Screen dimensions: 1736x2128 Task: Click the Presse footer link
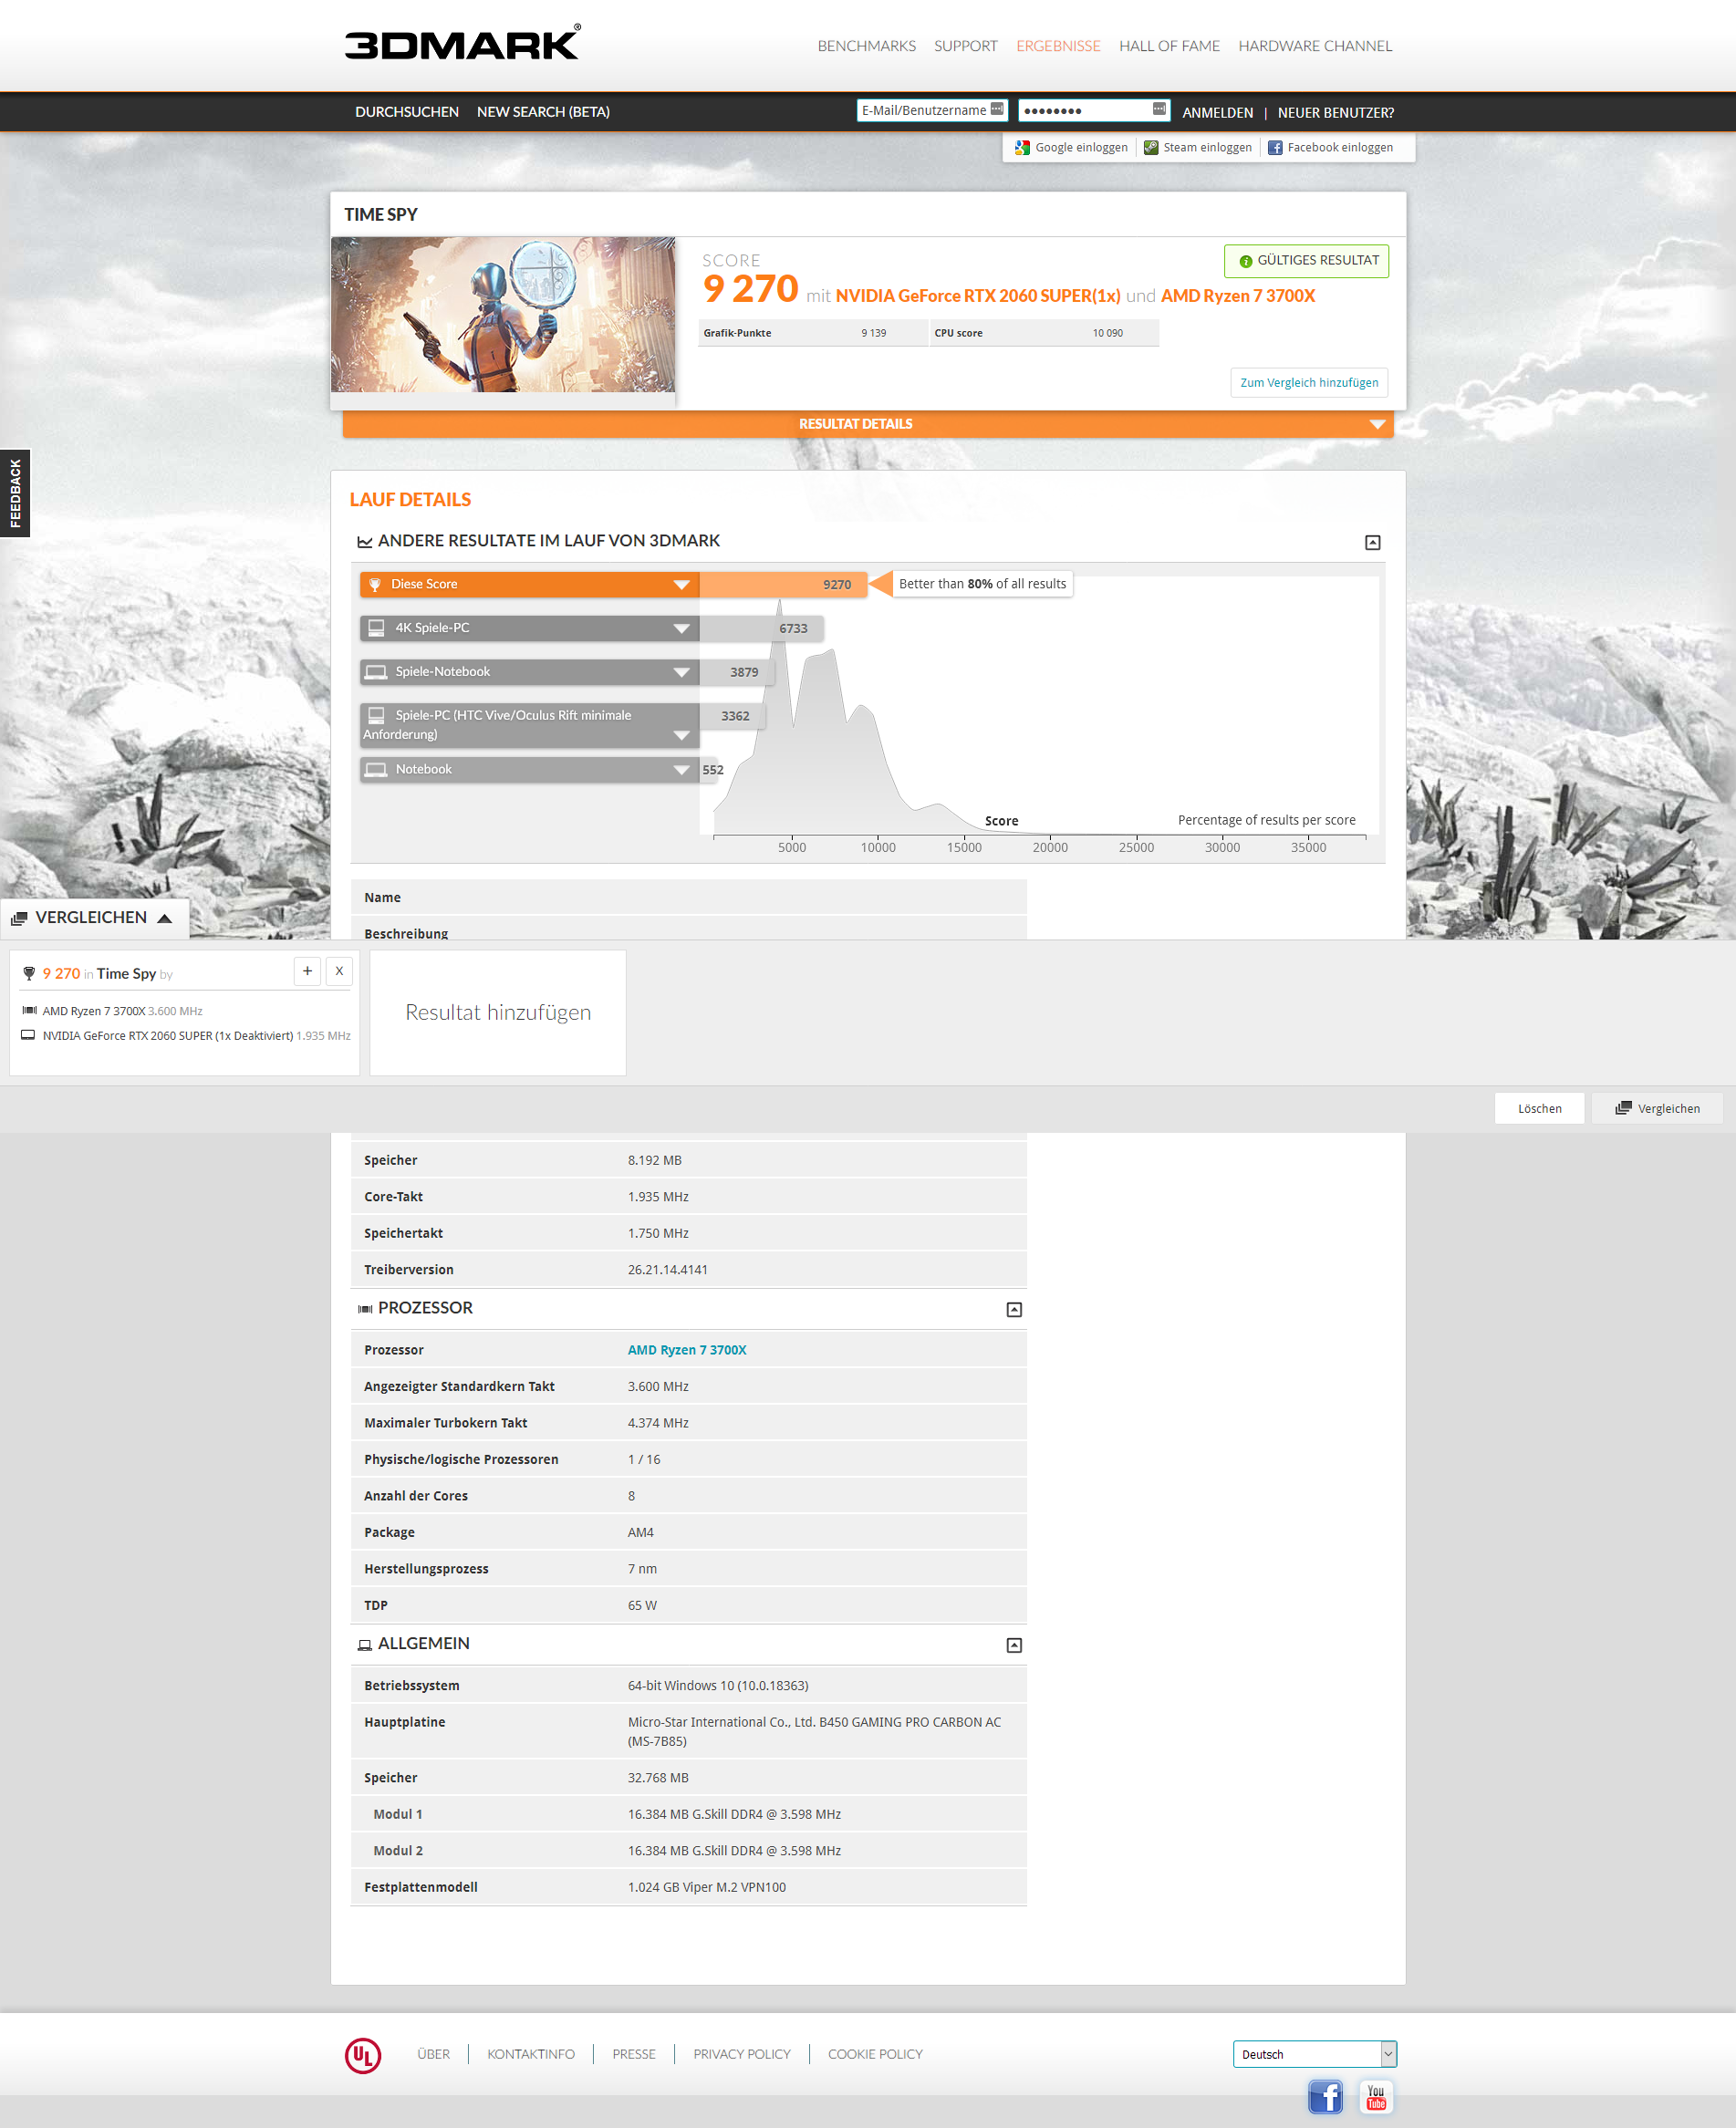pos(634,2054)
